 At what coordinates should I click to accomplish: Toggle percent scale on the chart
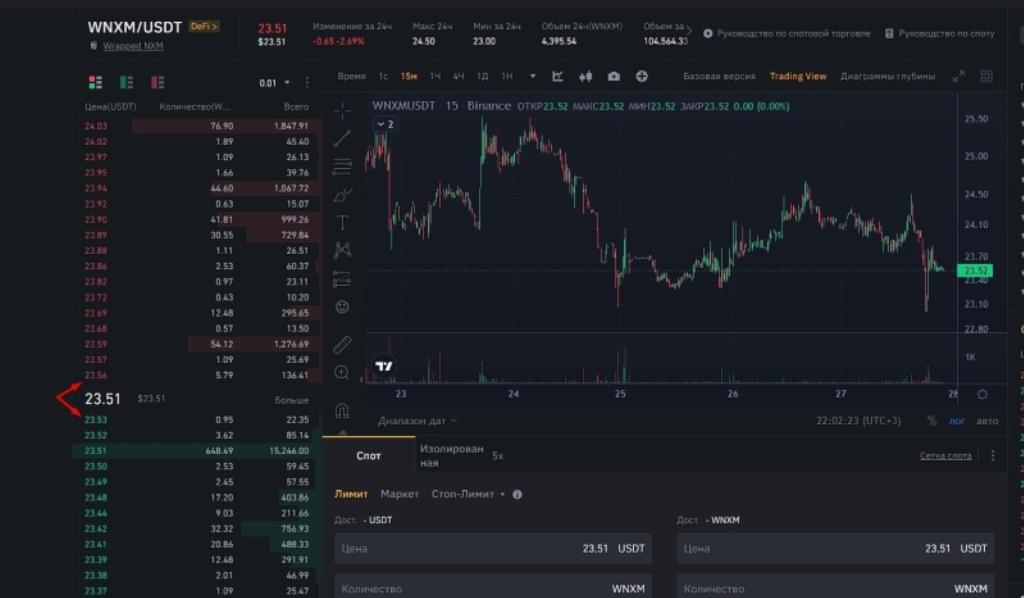[x=932, y=421]
